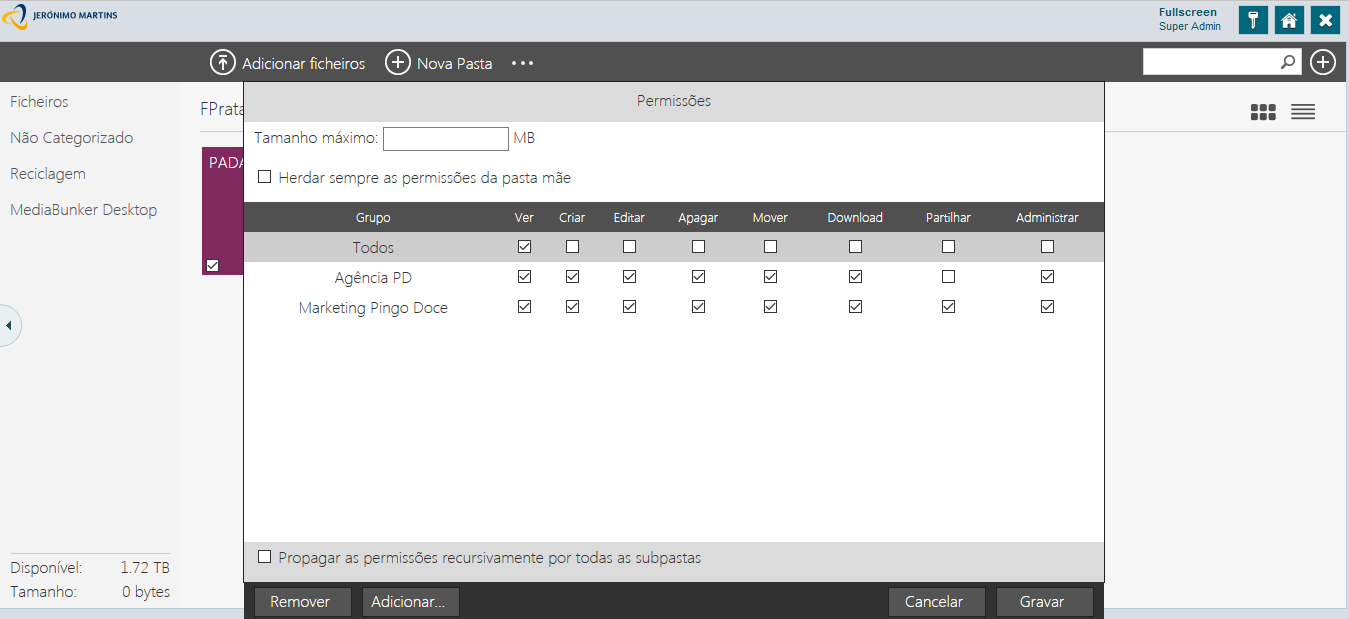This screenshot has height=619, width=1349.
Task: Click the Nova Pasta plus icon
Action: coord(398,62)
